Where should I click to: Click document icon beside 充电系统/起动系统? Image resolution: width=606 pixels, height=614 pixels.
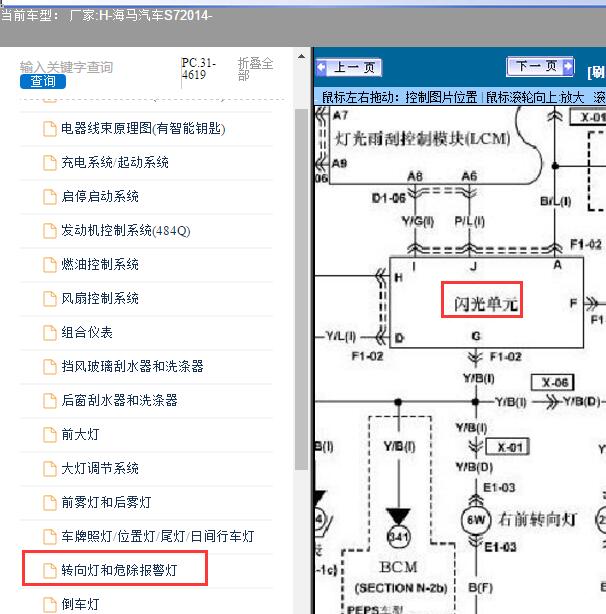click(x=50, y=163)
